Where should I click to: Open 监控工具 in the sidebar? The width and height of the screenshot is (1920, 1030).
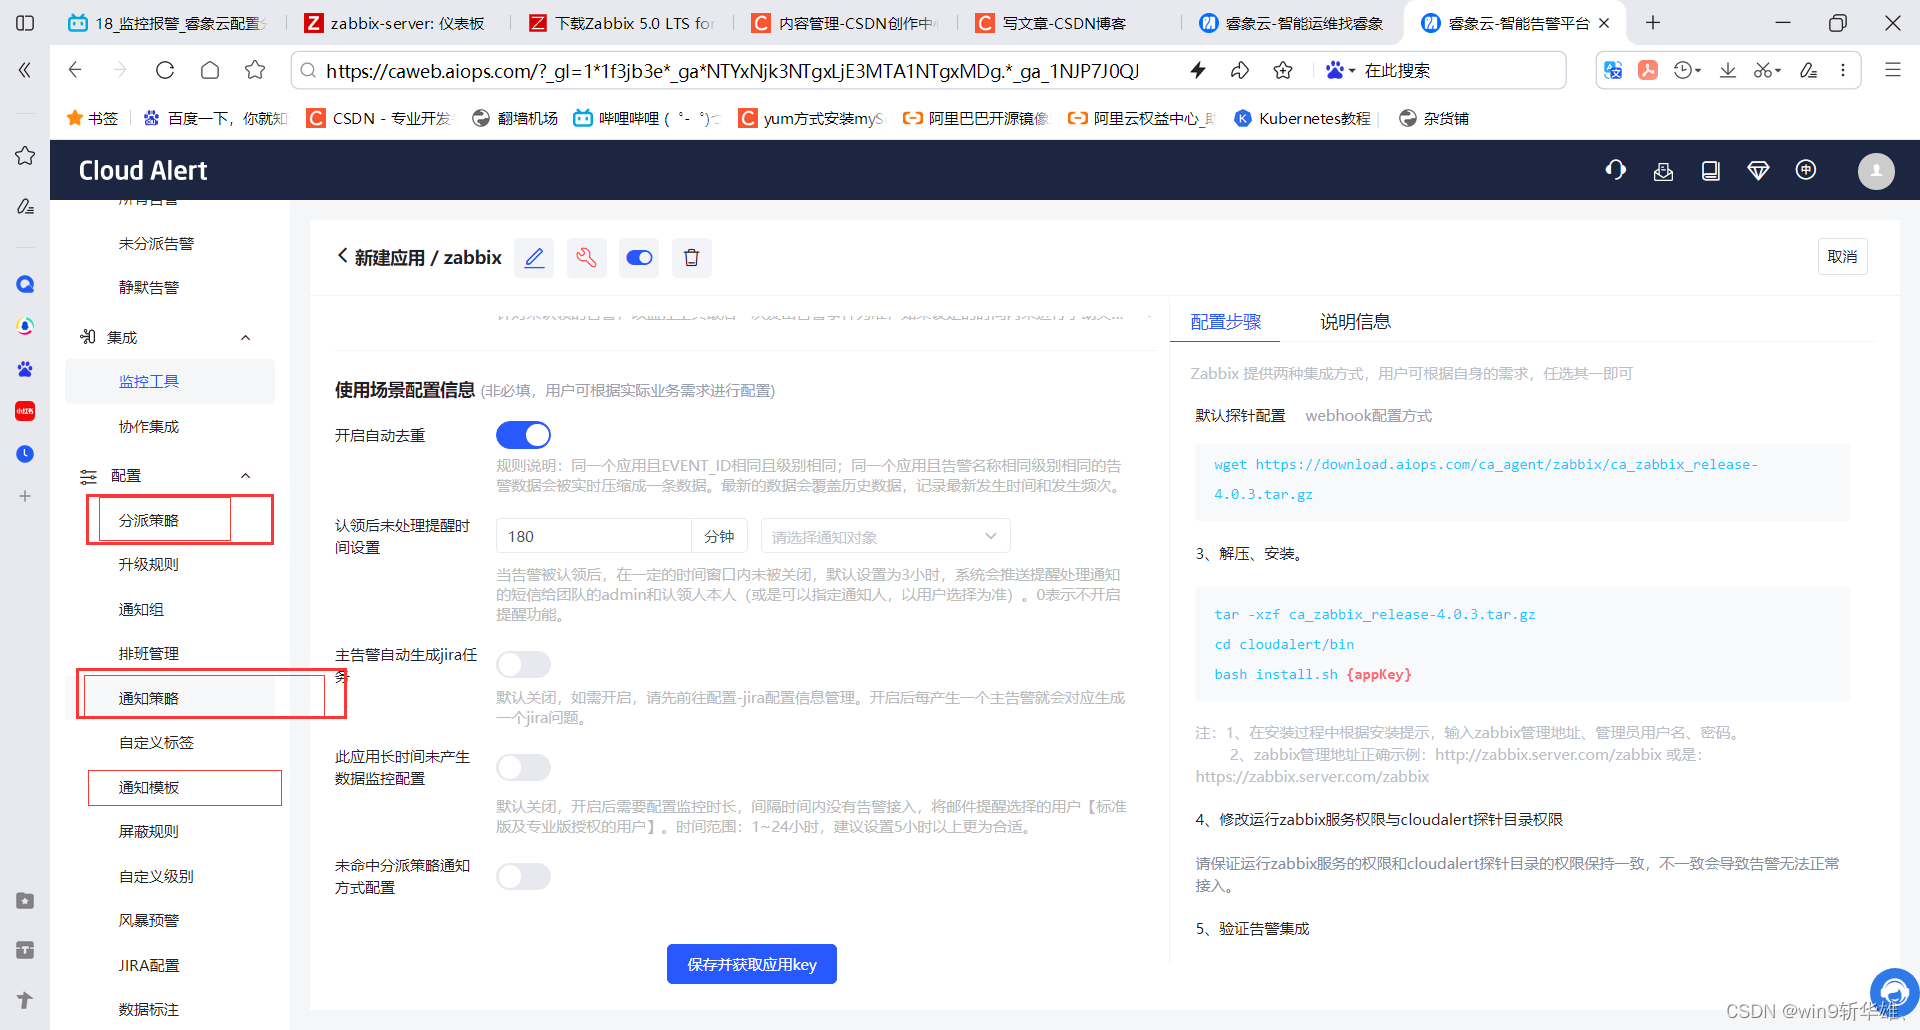149,382
